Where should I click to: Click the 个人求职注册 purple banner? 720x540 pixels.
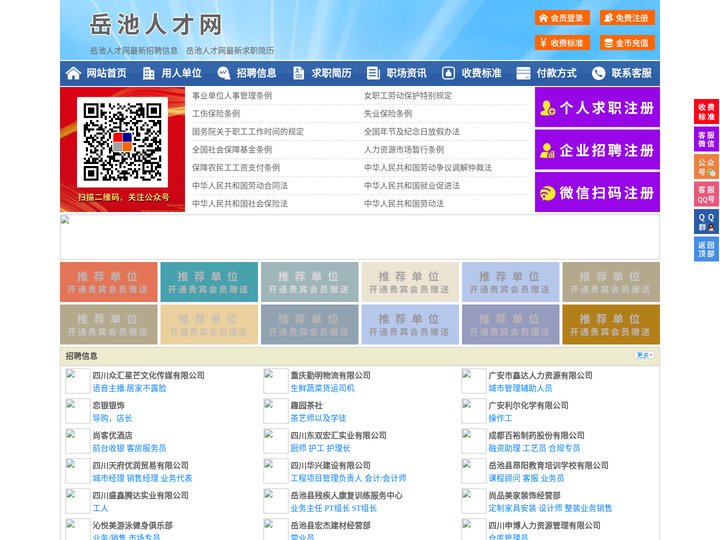[597, 107]
